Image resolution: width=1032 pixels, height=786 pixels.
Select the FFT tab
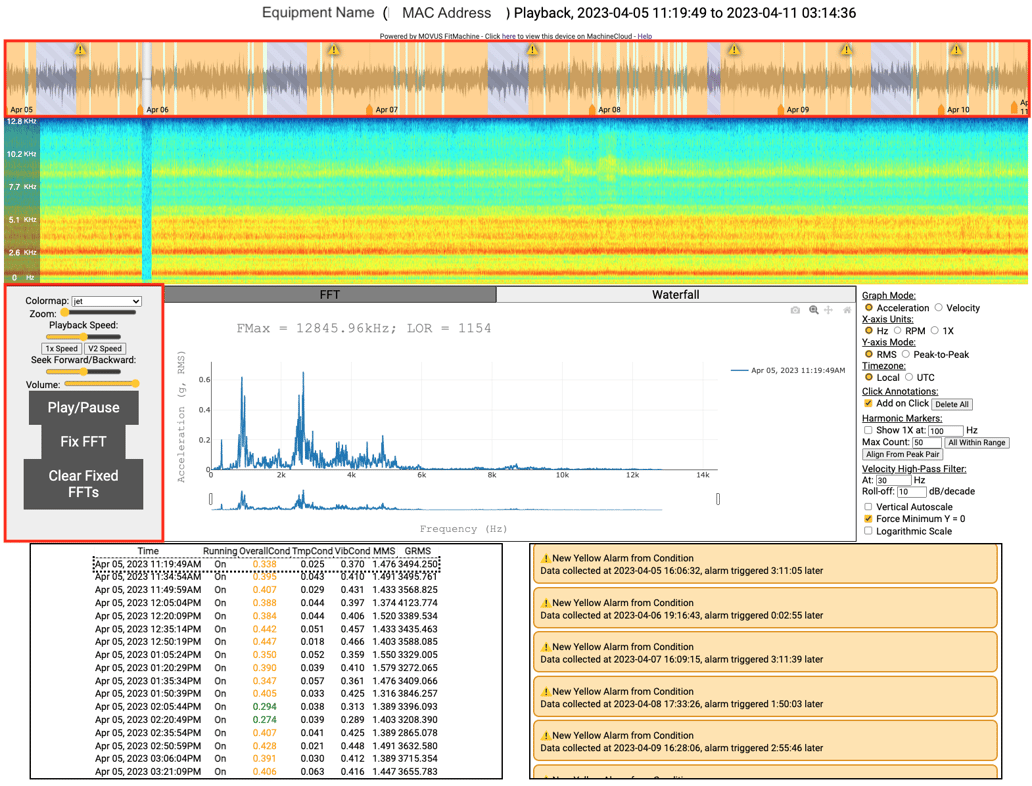(x=330, y=295)
